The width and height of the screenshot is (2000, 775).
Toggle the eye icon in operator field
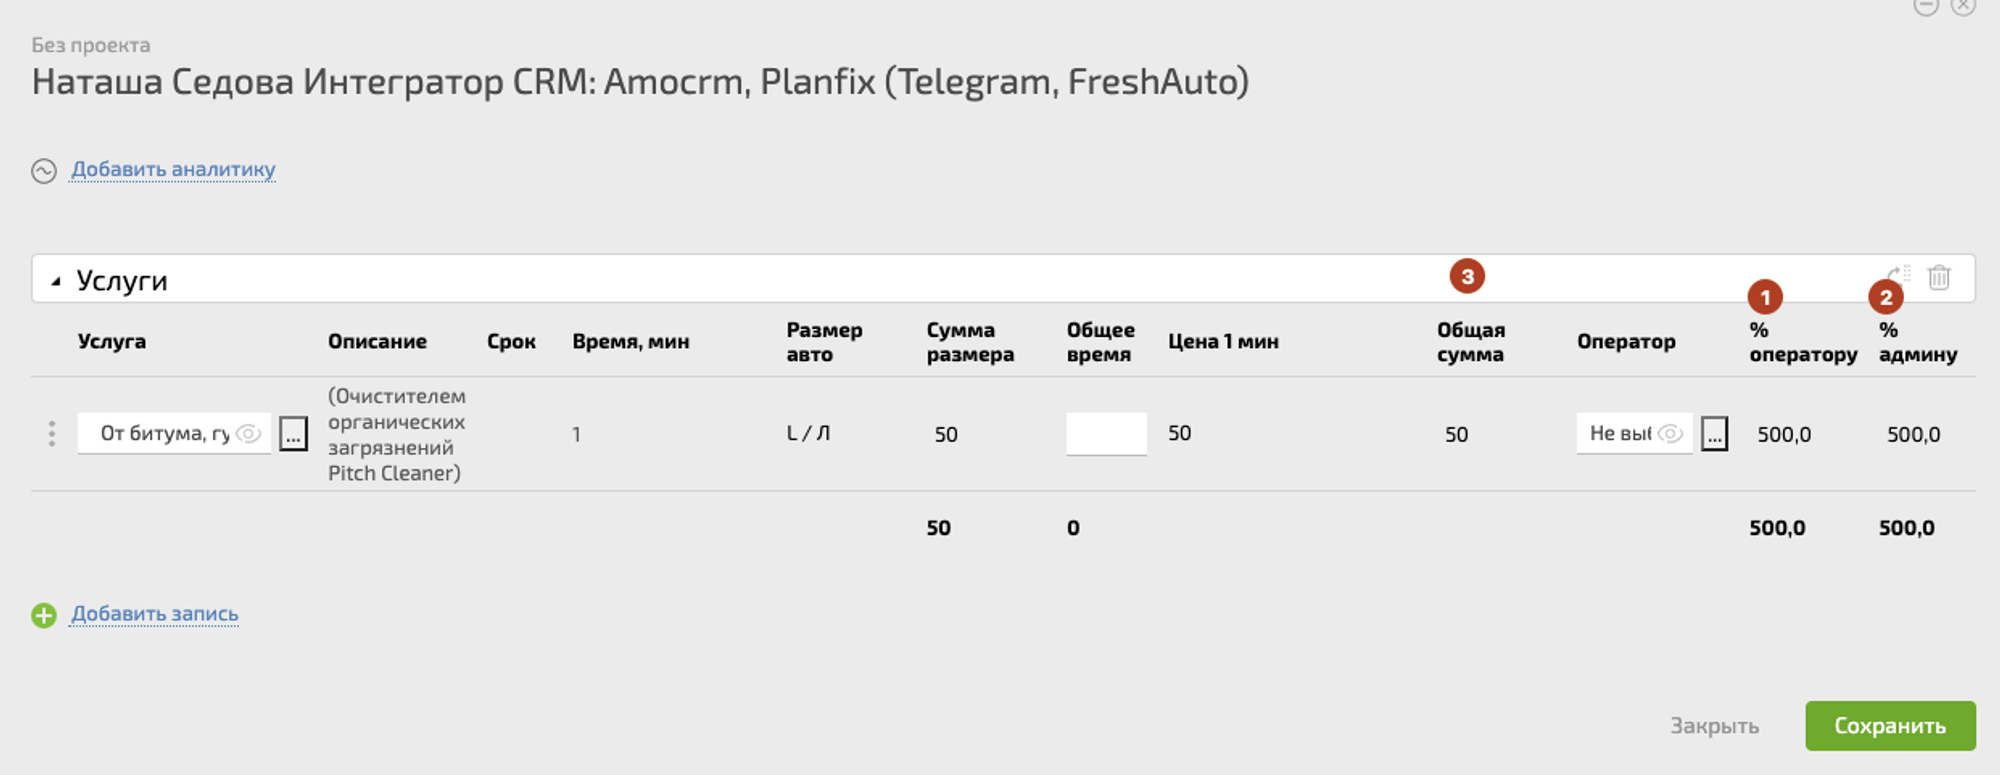[x=1670, y=434]
